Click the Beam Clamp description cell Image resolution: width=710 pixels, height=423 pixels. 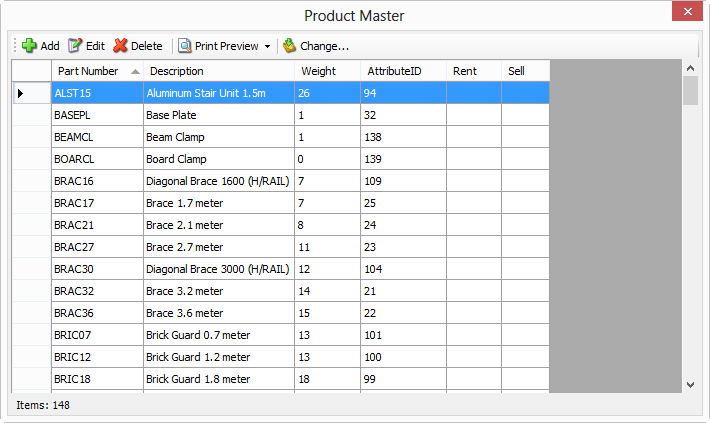point(219,137)
